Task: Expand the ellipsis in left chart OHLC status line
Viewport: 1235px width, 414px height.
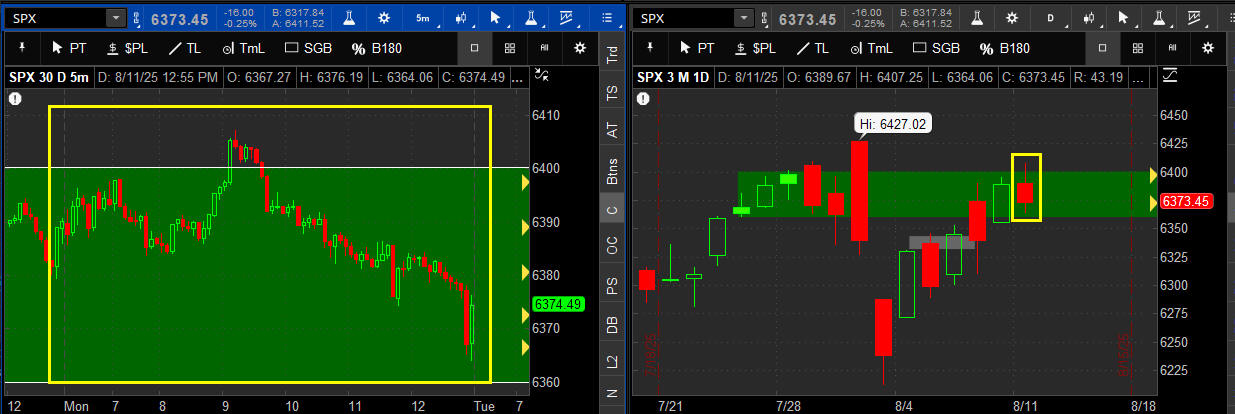Action: pos(516,77)
